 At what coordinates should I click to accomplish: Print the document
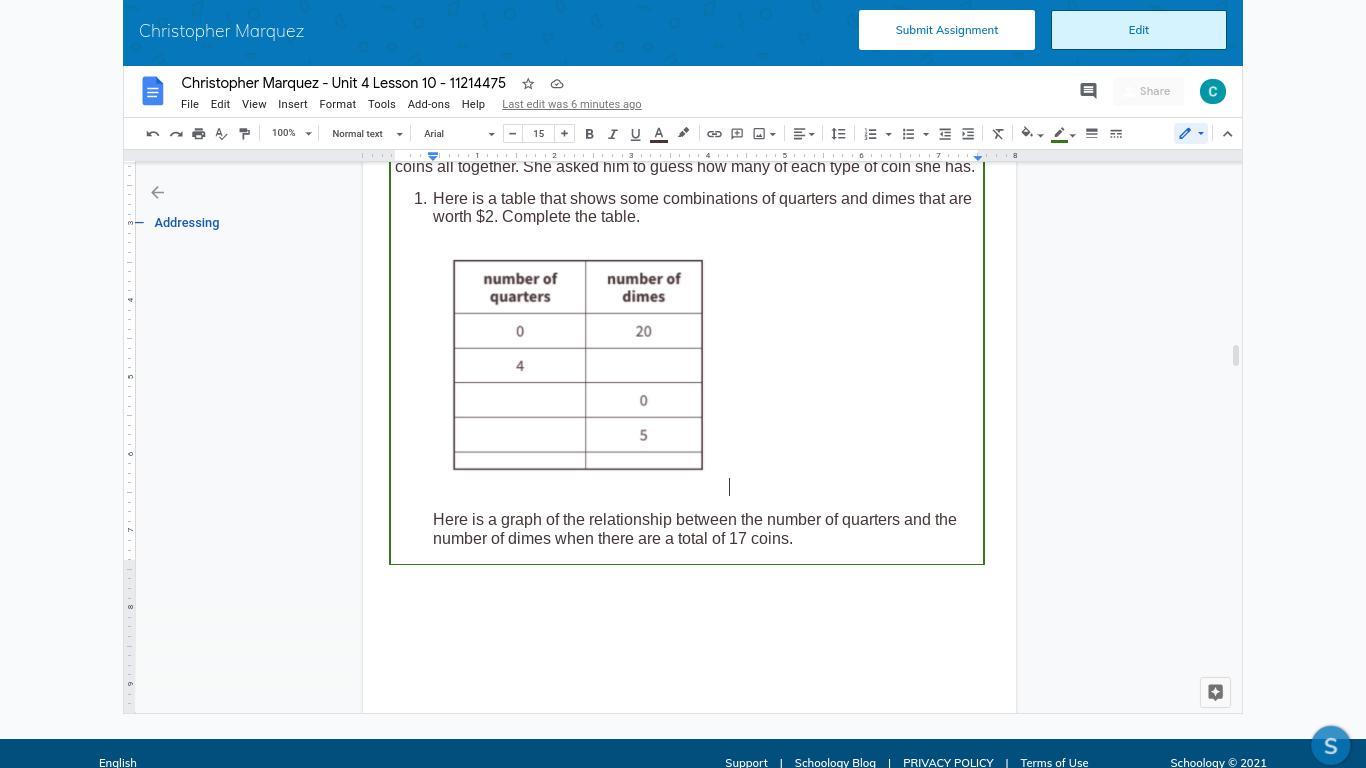(x=199, y=134)
